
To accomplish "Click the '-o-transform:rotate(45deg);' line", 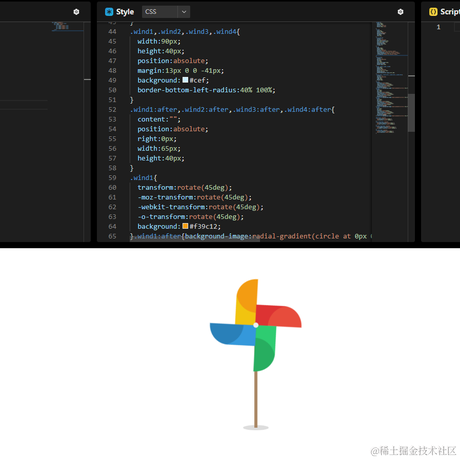I will pyautogui.click(x=190, y=217).
